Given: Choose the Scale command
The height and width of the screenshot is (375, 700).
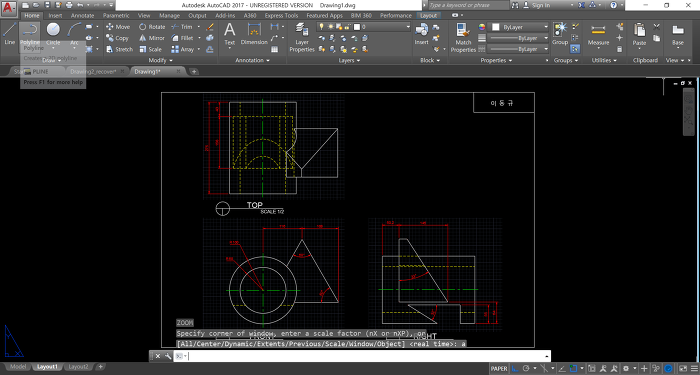Looking at the screenshot, I should click(x=150, y=50).
